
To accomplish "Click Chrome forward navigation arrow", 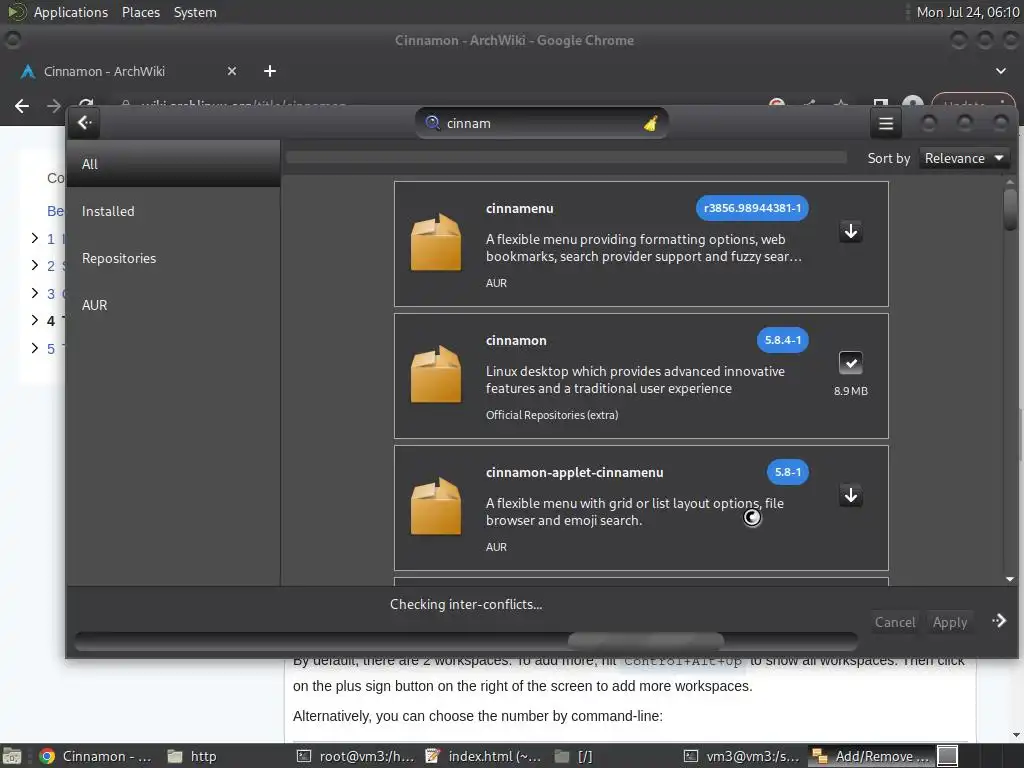I will click(x=54, y=106).
